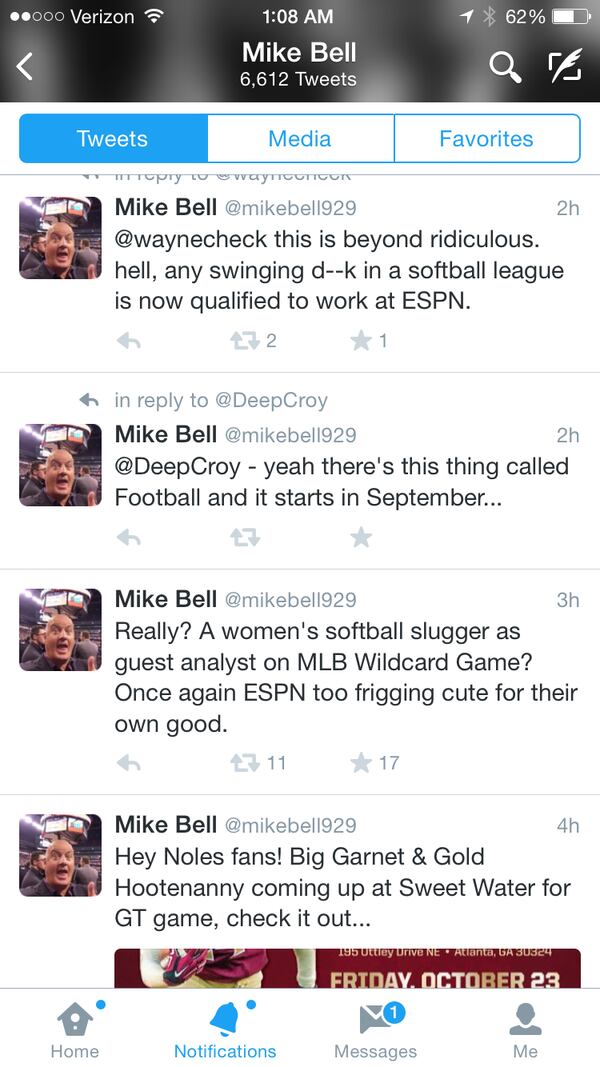Tap the 'in reply to @DeepCroy' link
Viewport: 600px width, 1067px height.
point(220,400)
